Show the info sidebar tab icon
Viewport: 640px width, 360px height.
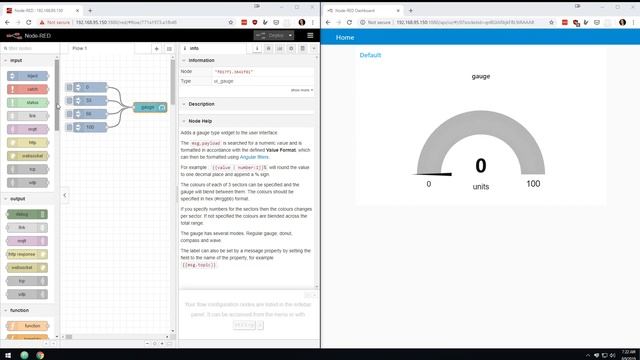point(257,49)
